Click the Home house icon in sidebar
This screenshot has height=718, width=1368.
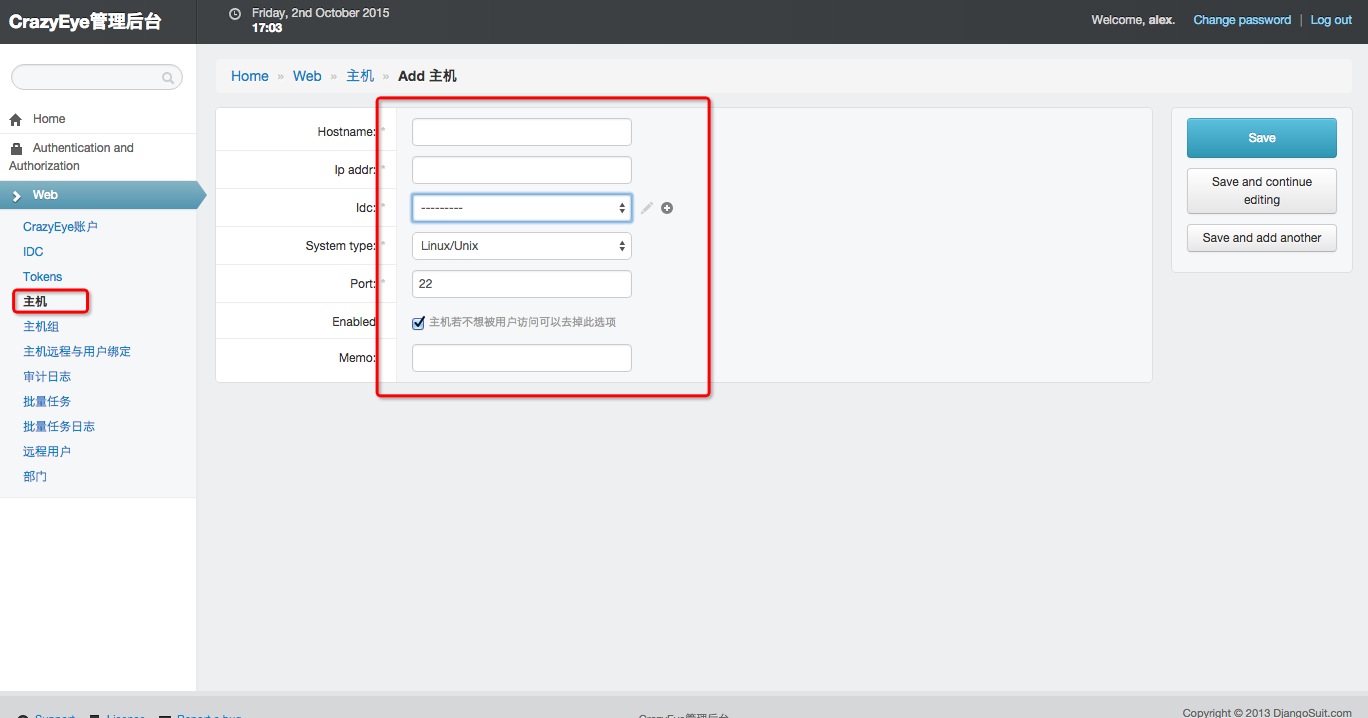tap(15, 119)
